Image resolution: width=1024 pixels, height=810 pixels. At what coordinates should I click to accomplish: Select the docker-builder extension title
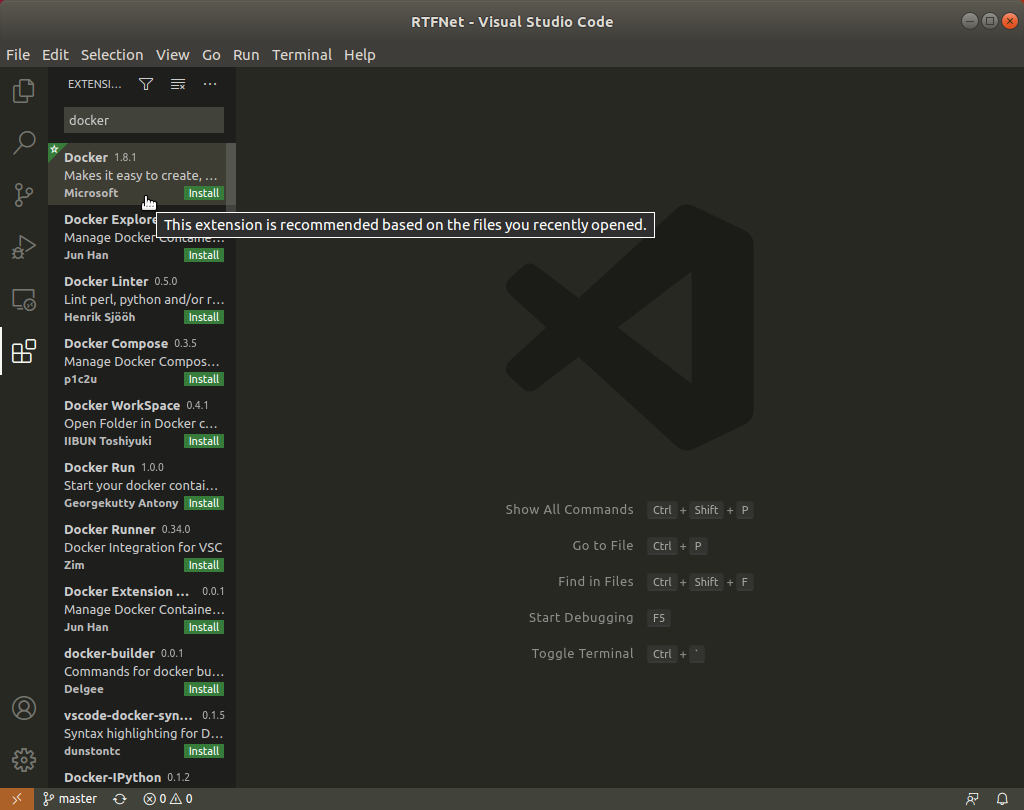coord(109,654)
